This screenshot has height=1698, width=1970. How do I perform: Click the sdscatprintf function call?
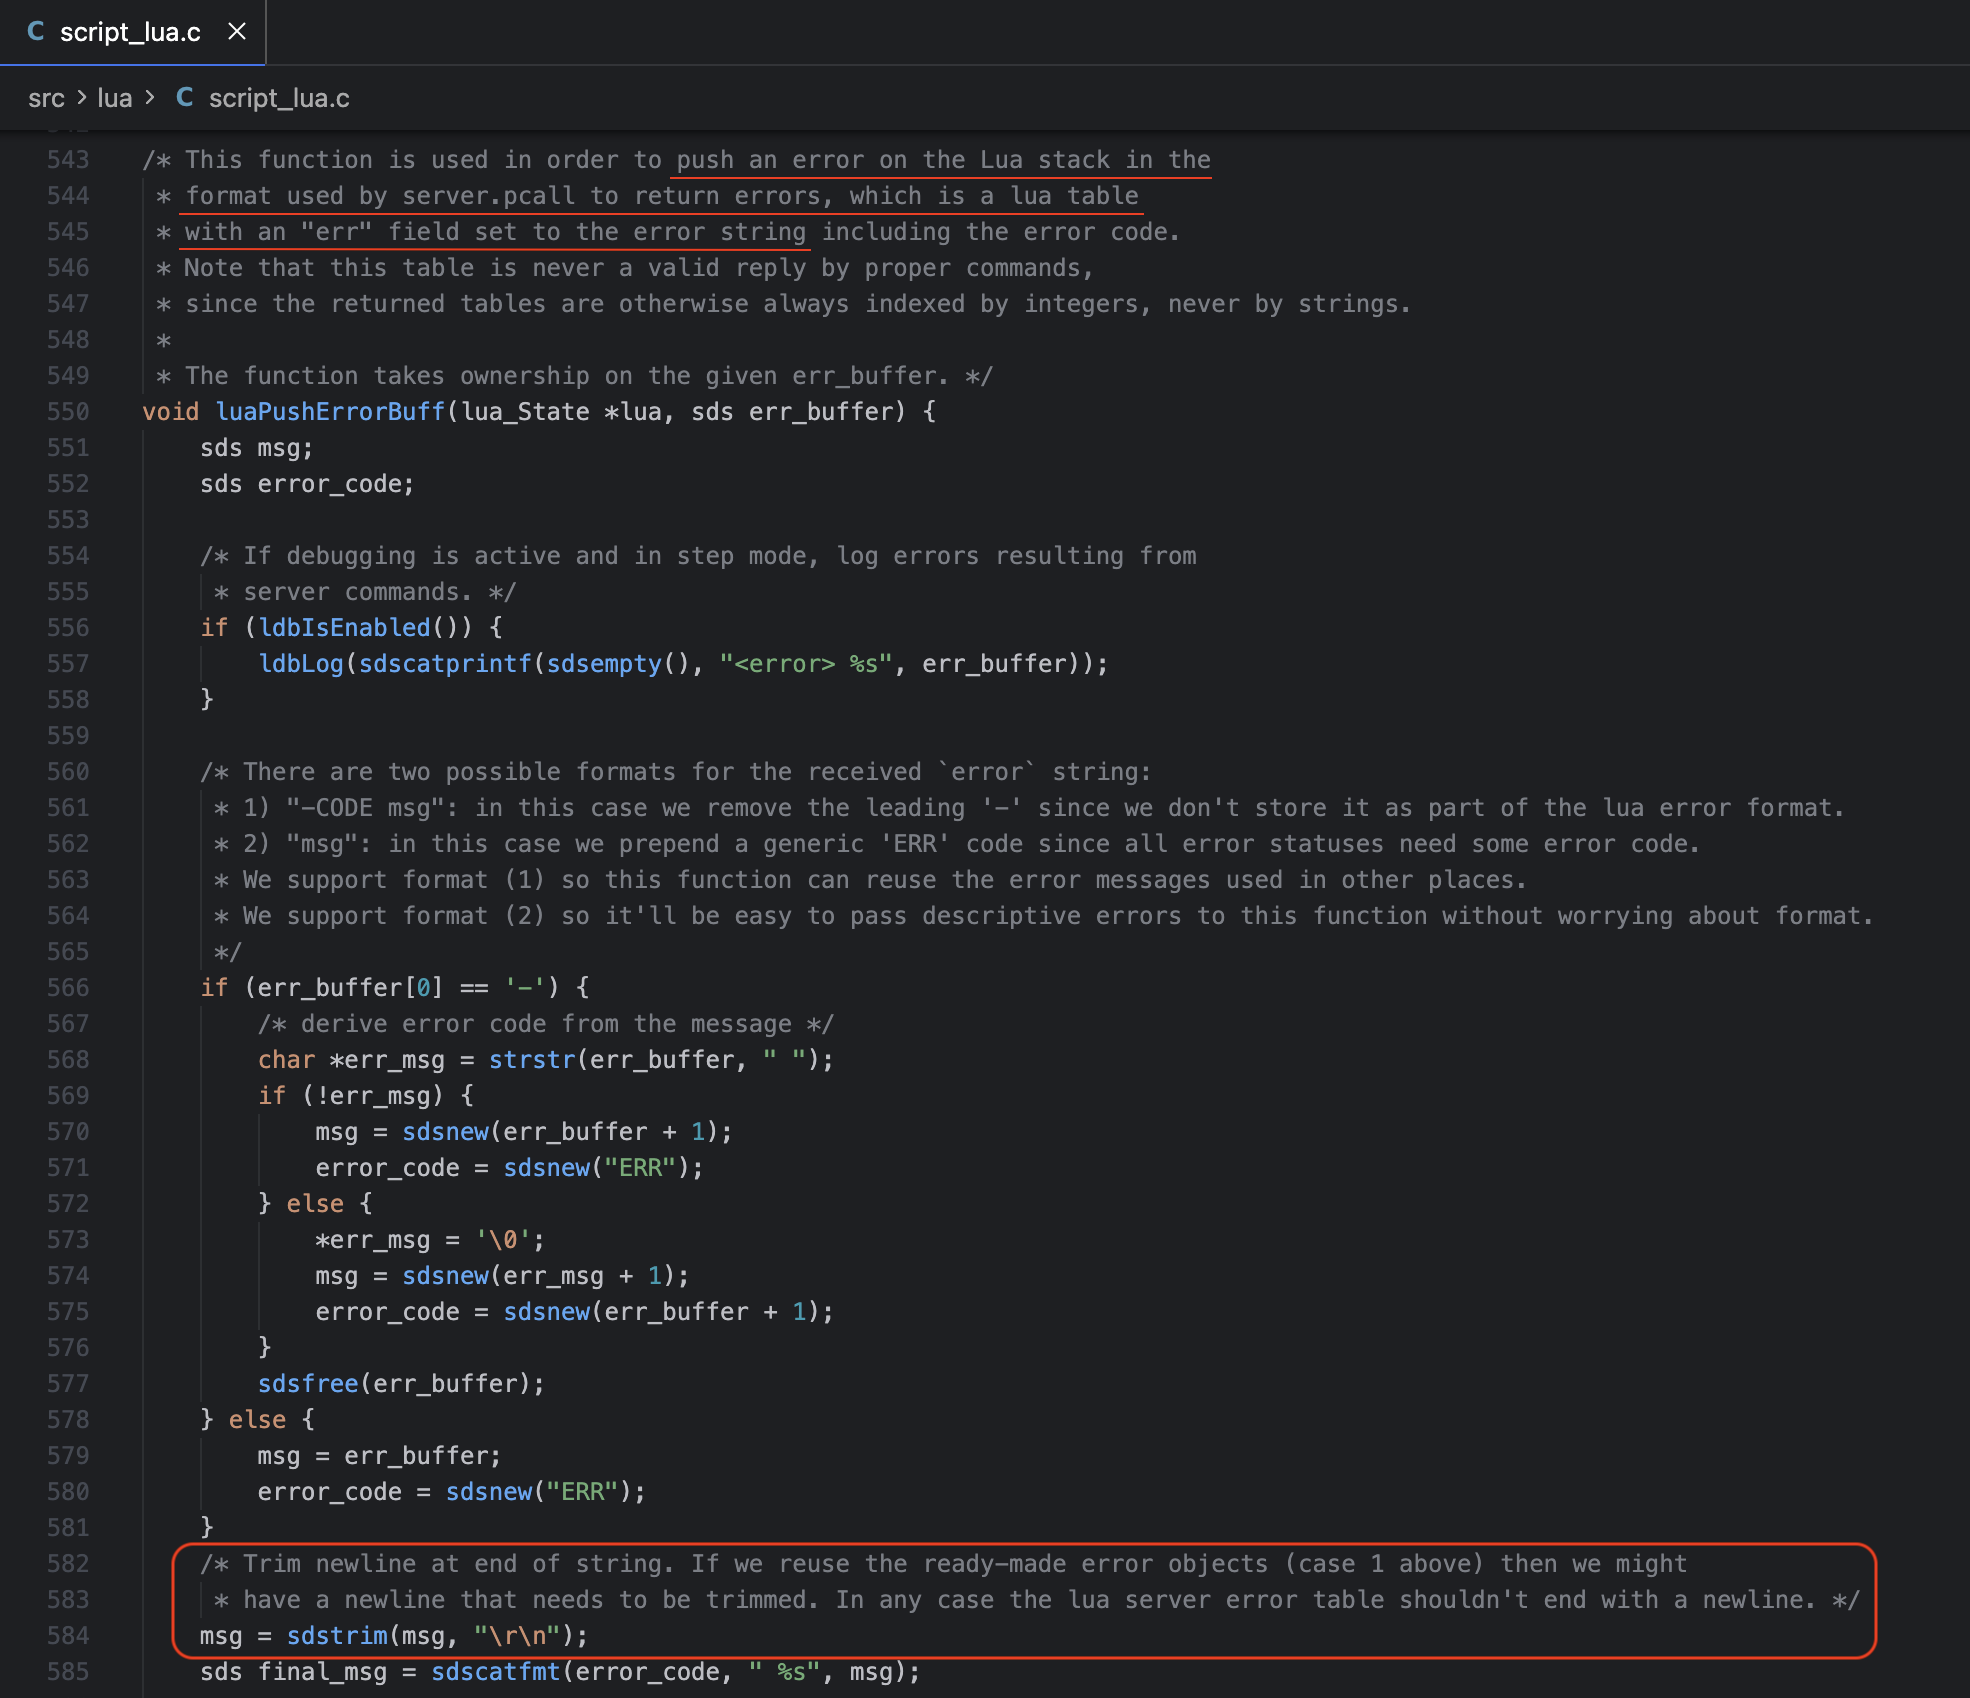click(445, 664)
